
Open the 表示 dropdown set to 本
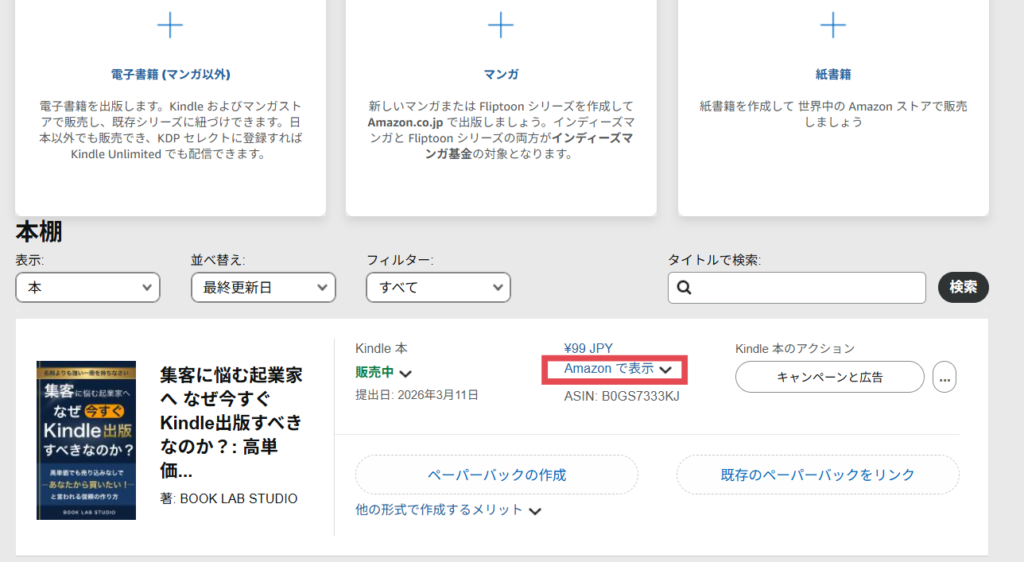pyautogui.click(x=88, y=288)
